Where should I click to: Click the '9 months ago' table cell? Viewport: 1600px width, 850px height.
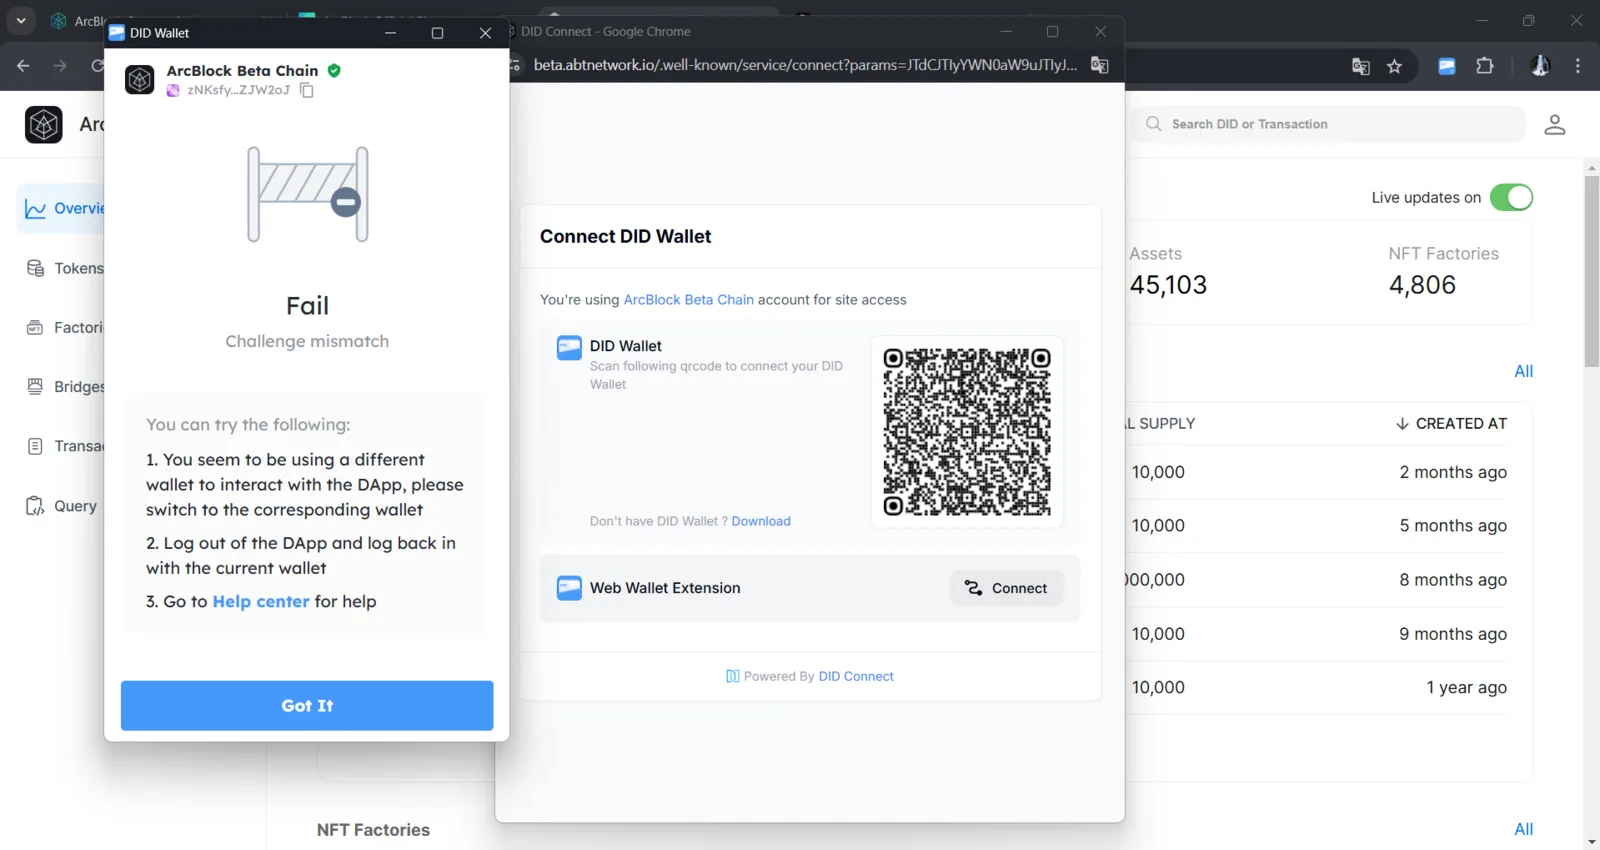(x=1452, y=634)
